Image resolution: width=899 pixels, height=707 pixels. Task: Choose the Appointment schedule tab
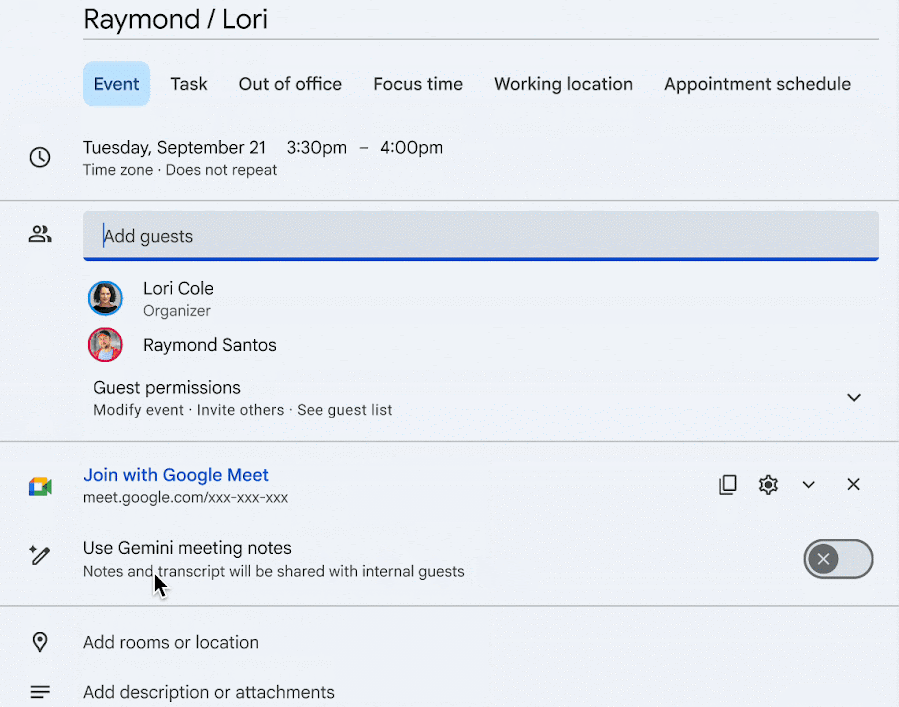(757, 84)
